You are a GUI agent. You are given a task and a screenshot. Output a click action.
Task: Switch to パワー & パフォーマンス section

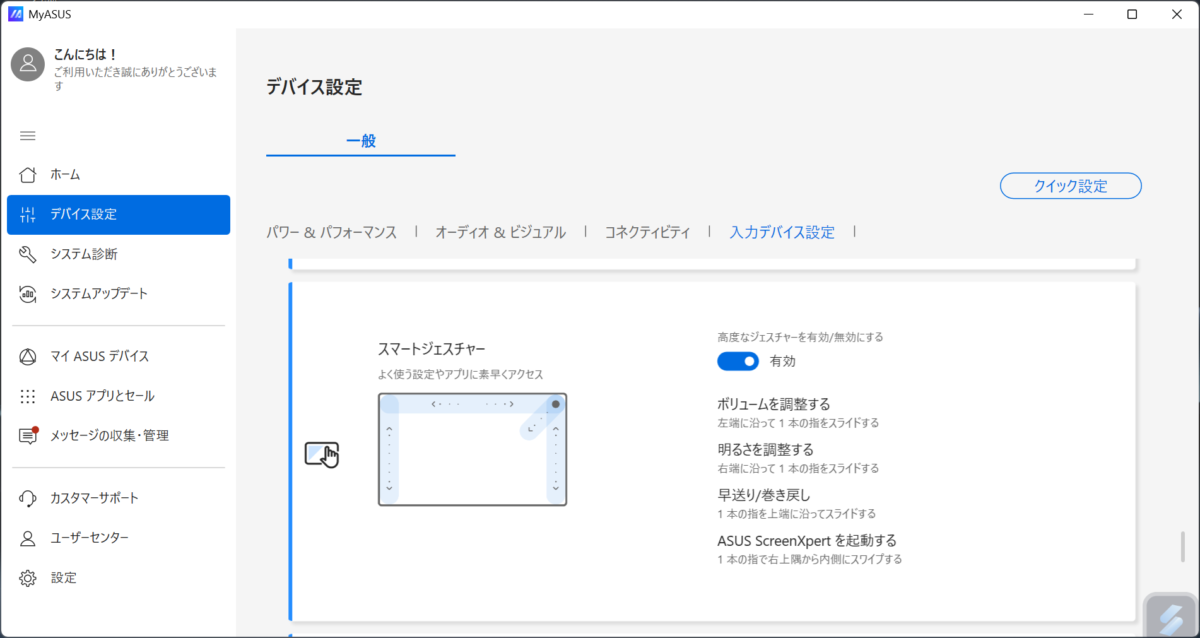[x=332, y=232]
